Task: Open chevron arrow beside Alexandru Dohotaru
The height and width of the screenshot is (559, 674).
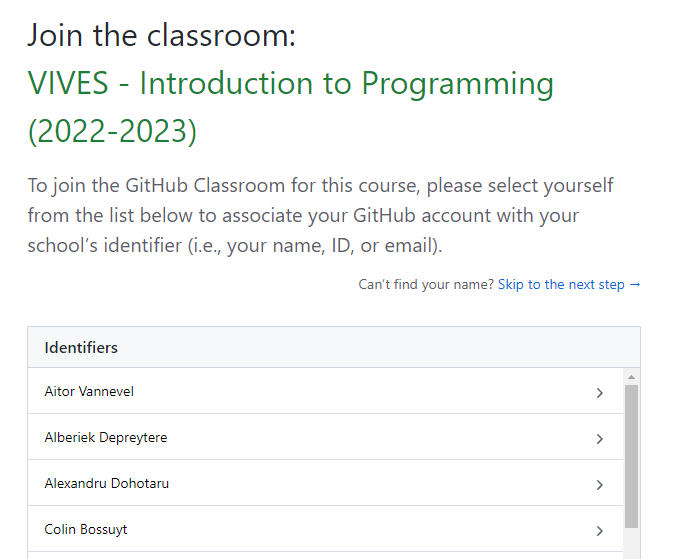Action: (x=600, y=485)
